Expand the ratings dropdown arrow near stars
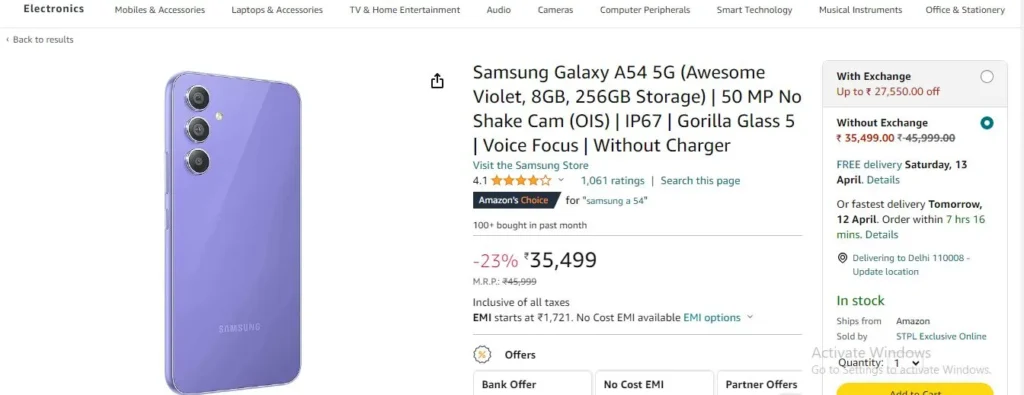 coord(561,180)
